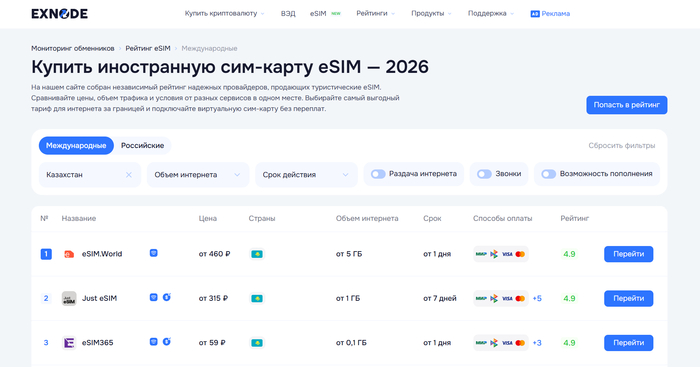Expand the Рейтинги menu
Viewport: 700px width, 367px height.
point(375,14)
